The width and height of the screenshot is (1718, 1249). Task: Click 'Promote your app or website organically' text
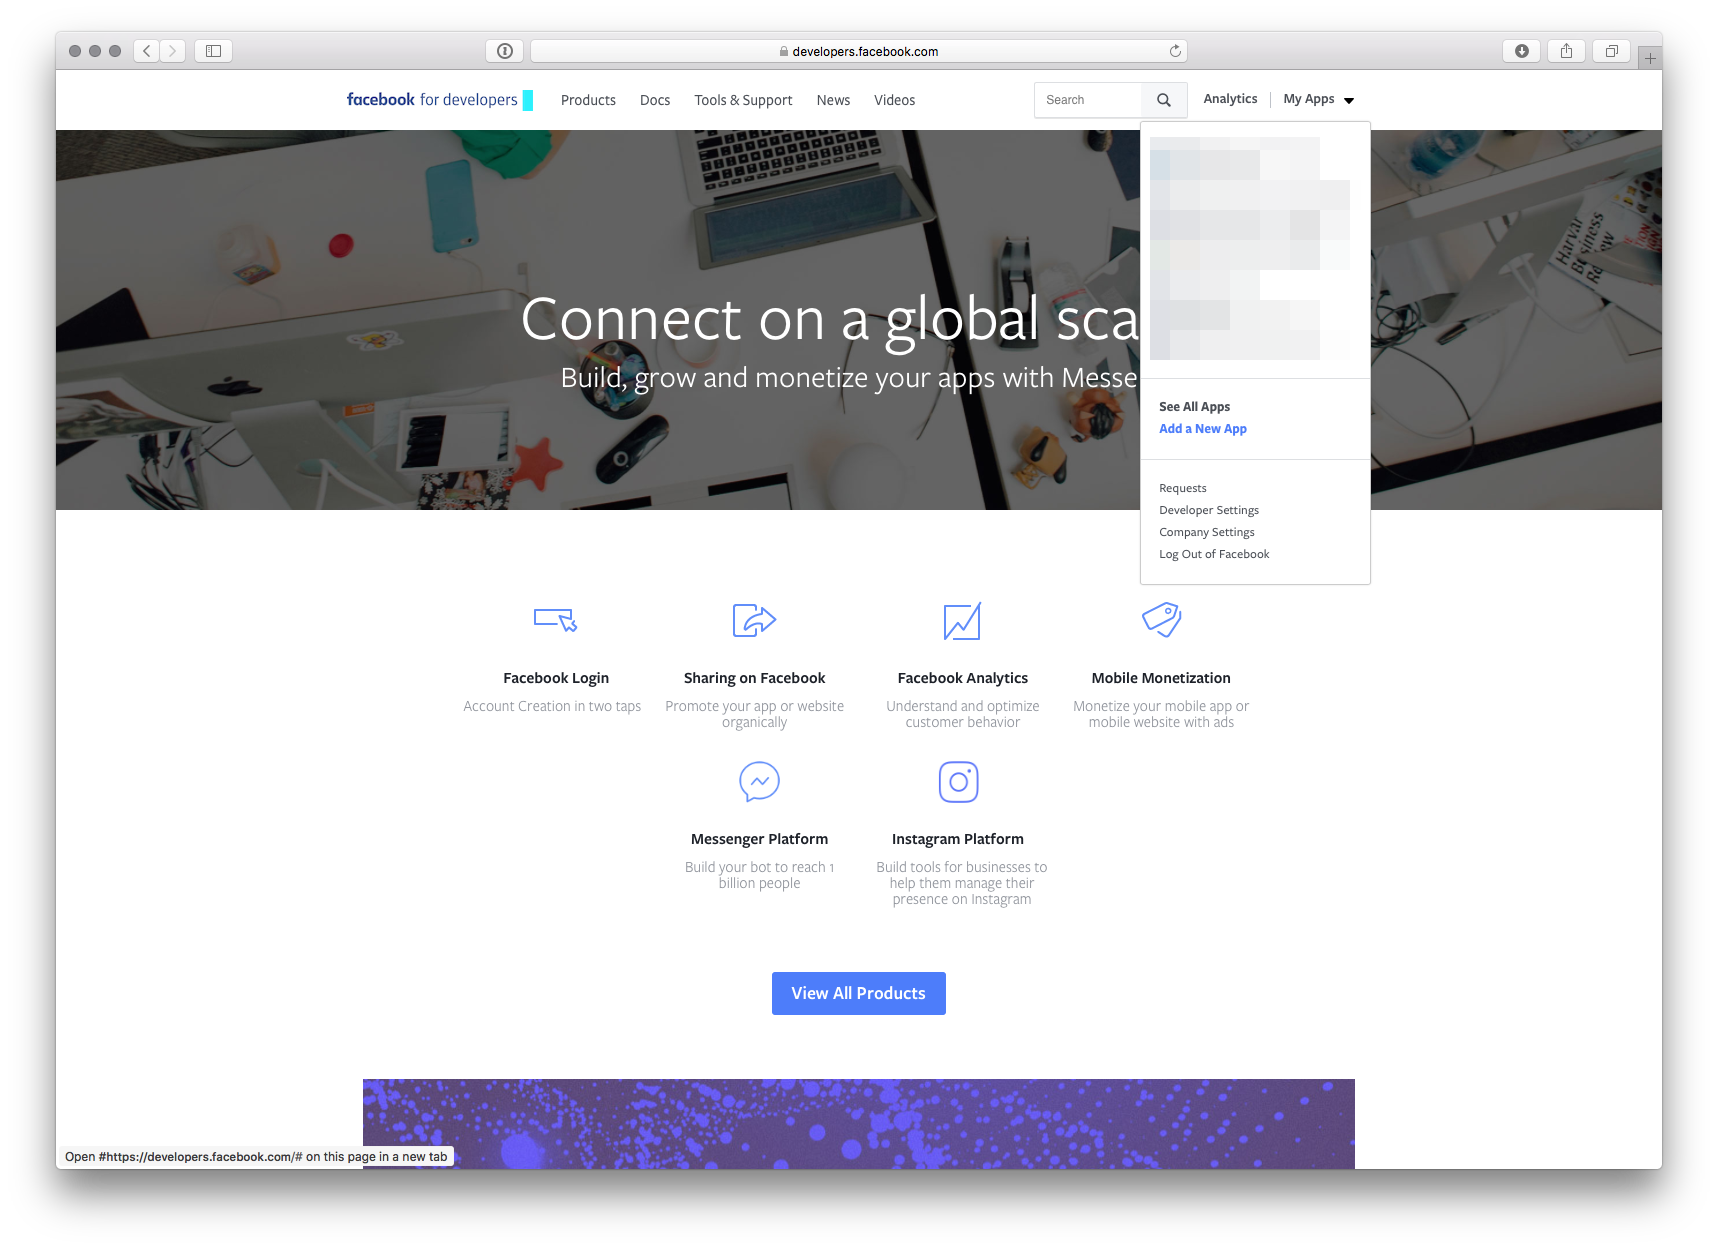[x=755, y=714]
